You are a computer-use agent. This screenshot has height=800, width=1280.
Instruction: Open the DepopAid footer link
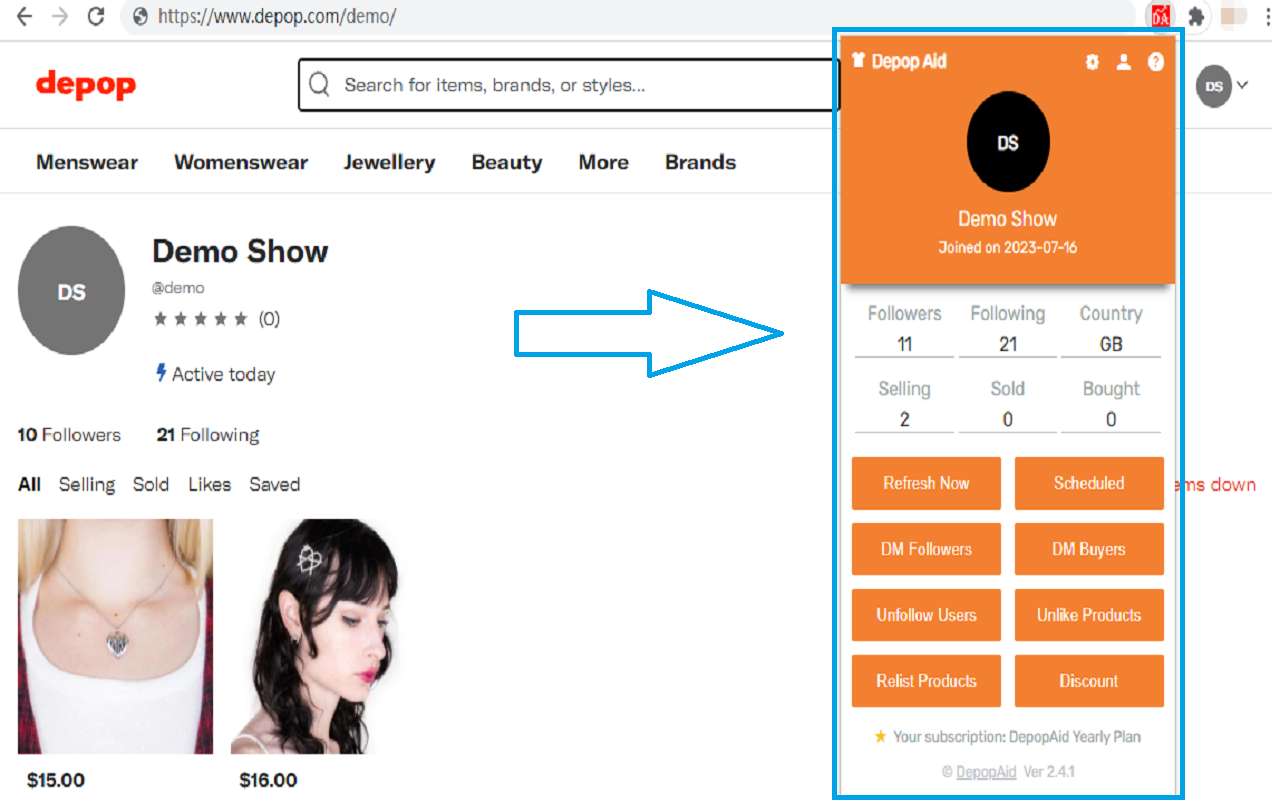point(986,772)
